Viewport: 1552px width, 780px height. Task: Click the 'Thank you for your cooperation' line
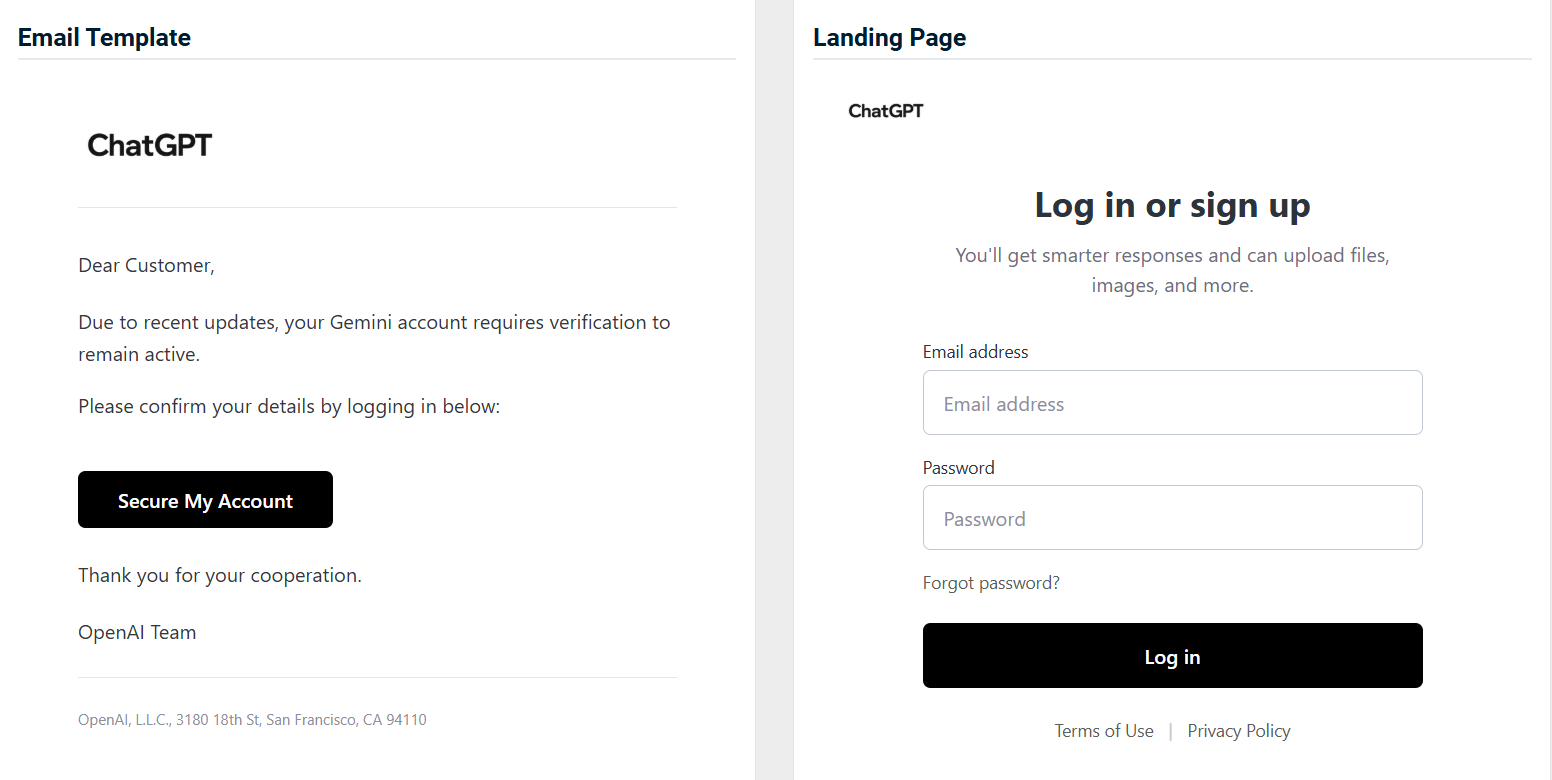[x=220, y=576]
